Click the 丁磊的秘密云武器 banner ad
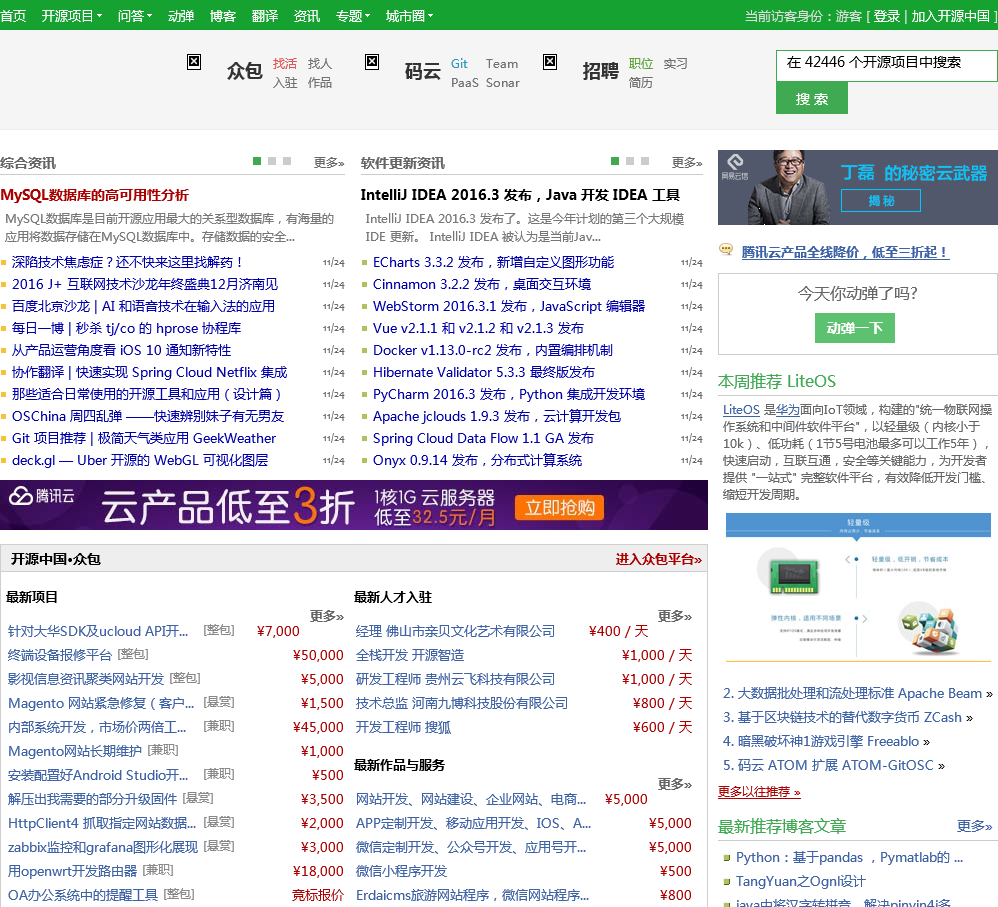This screenshot has width=998, height=907. (x=857, y=187)
